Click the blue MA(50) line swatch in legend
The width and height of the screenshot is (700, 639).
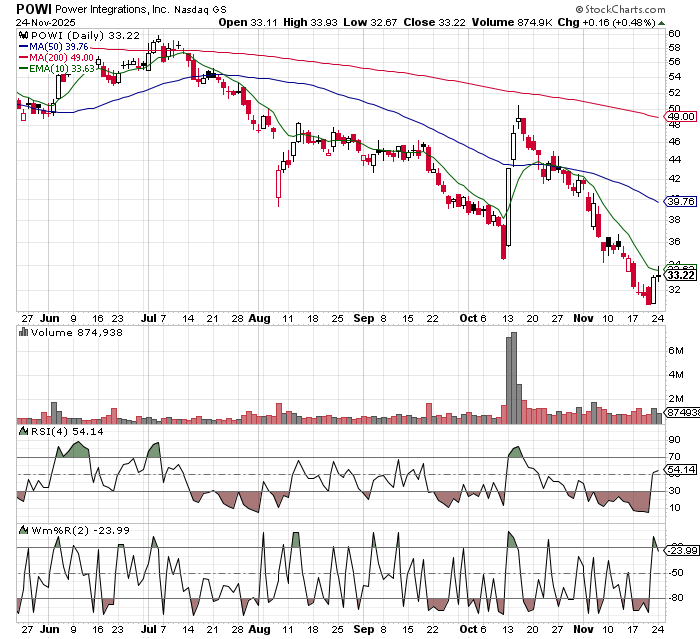[x=23, y=46]
